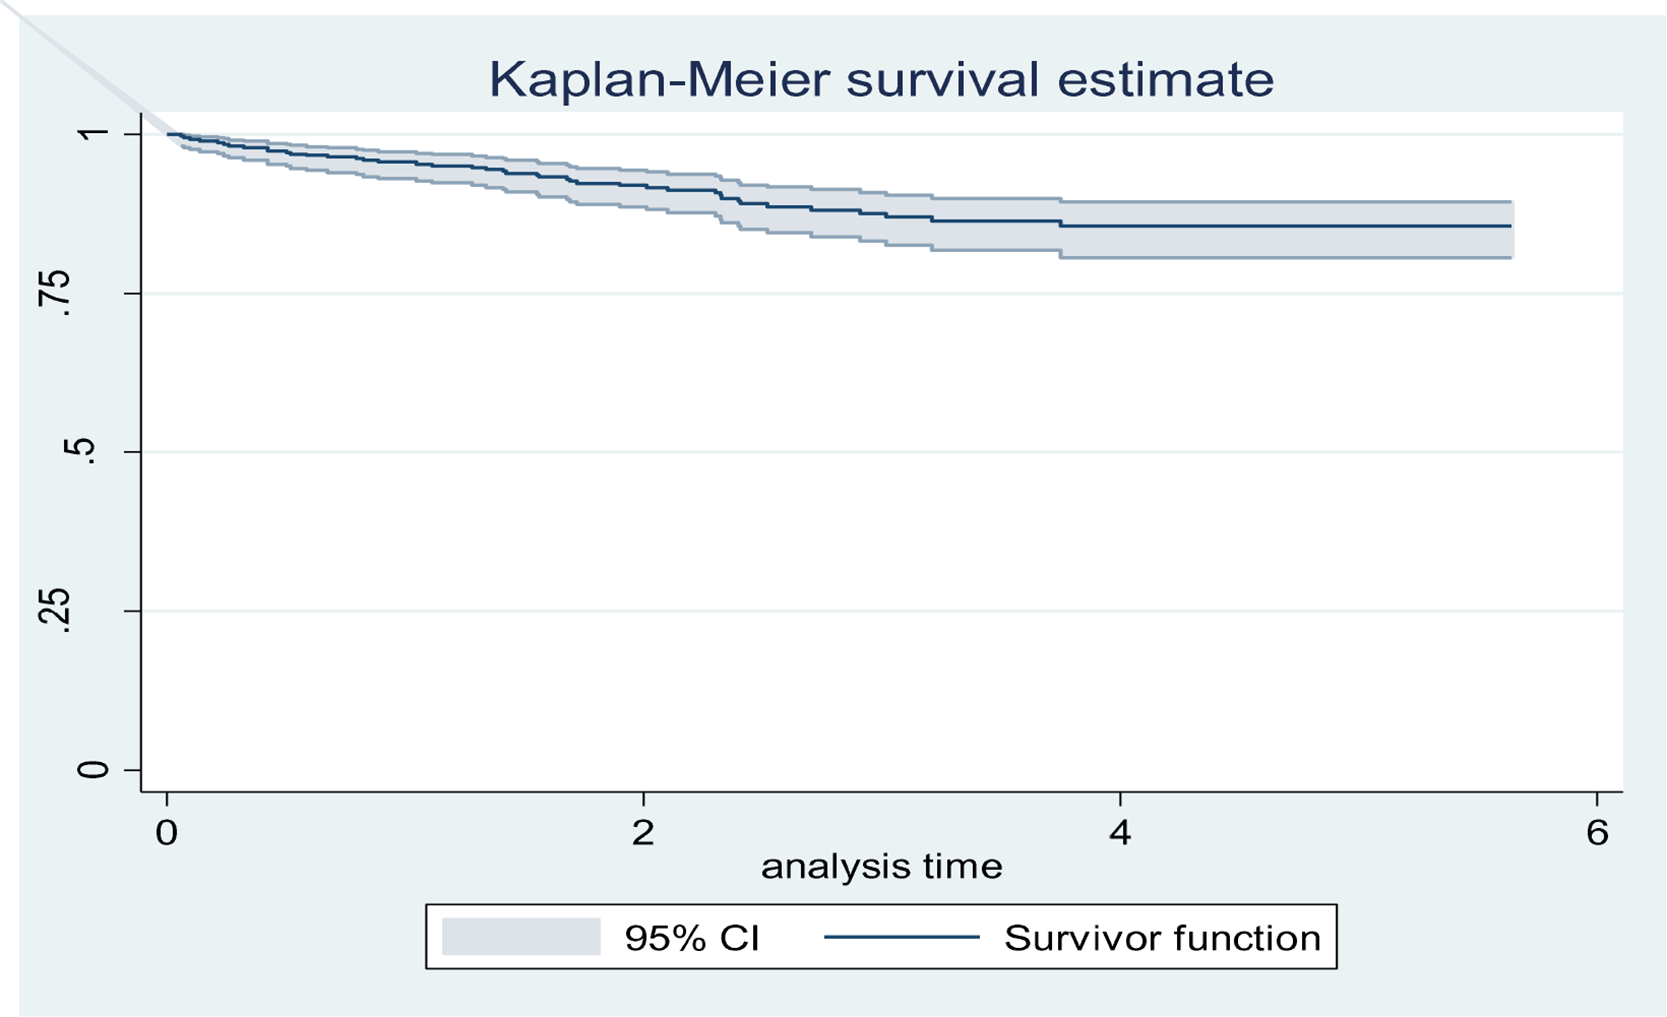
Task: Click the empty plot area below the curve
Action: point(880,530)
